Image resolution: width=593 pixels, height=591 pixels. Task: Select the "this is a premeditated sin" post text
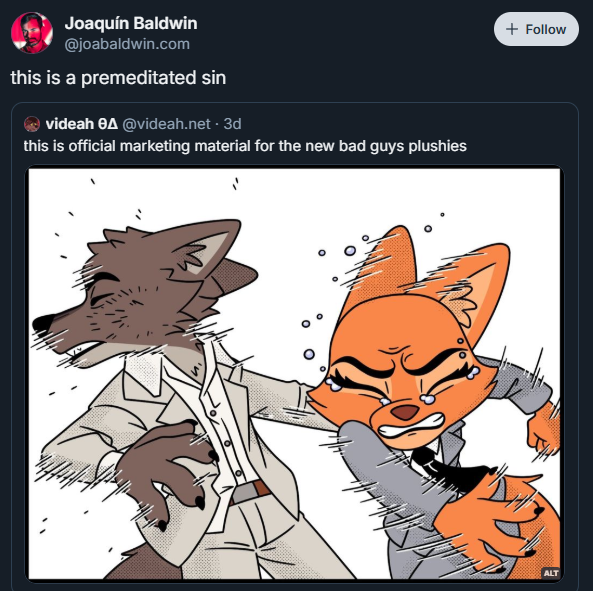coord(118,78)
